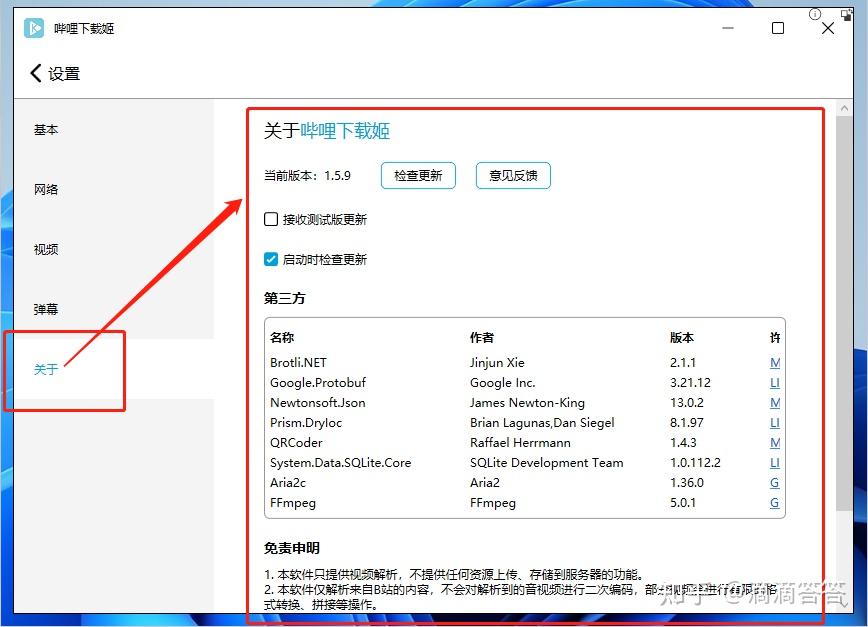This screenshot has width=868, height=627.
Task: Click the Google Inc. author cell
Action: coord(503,383)
